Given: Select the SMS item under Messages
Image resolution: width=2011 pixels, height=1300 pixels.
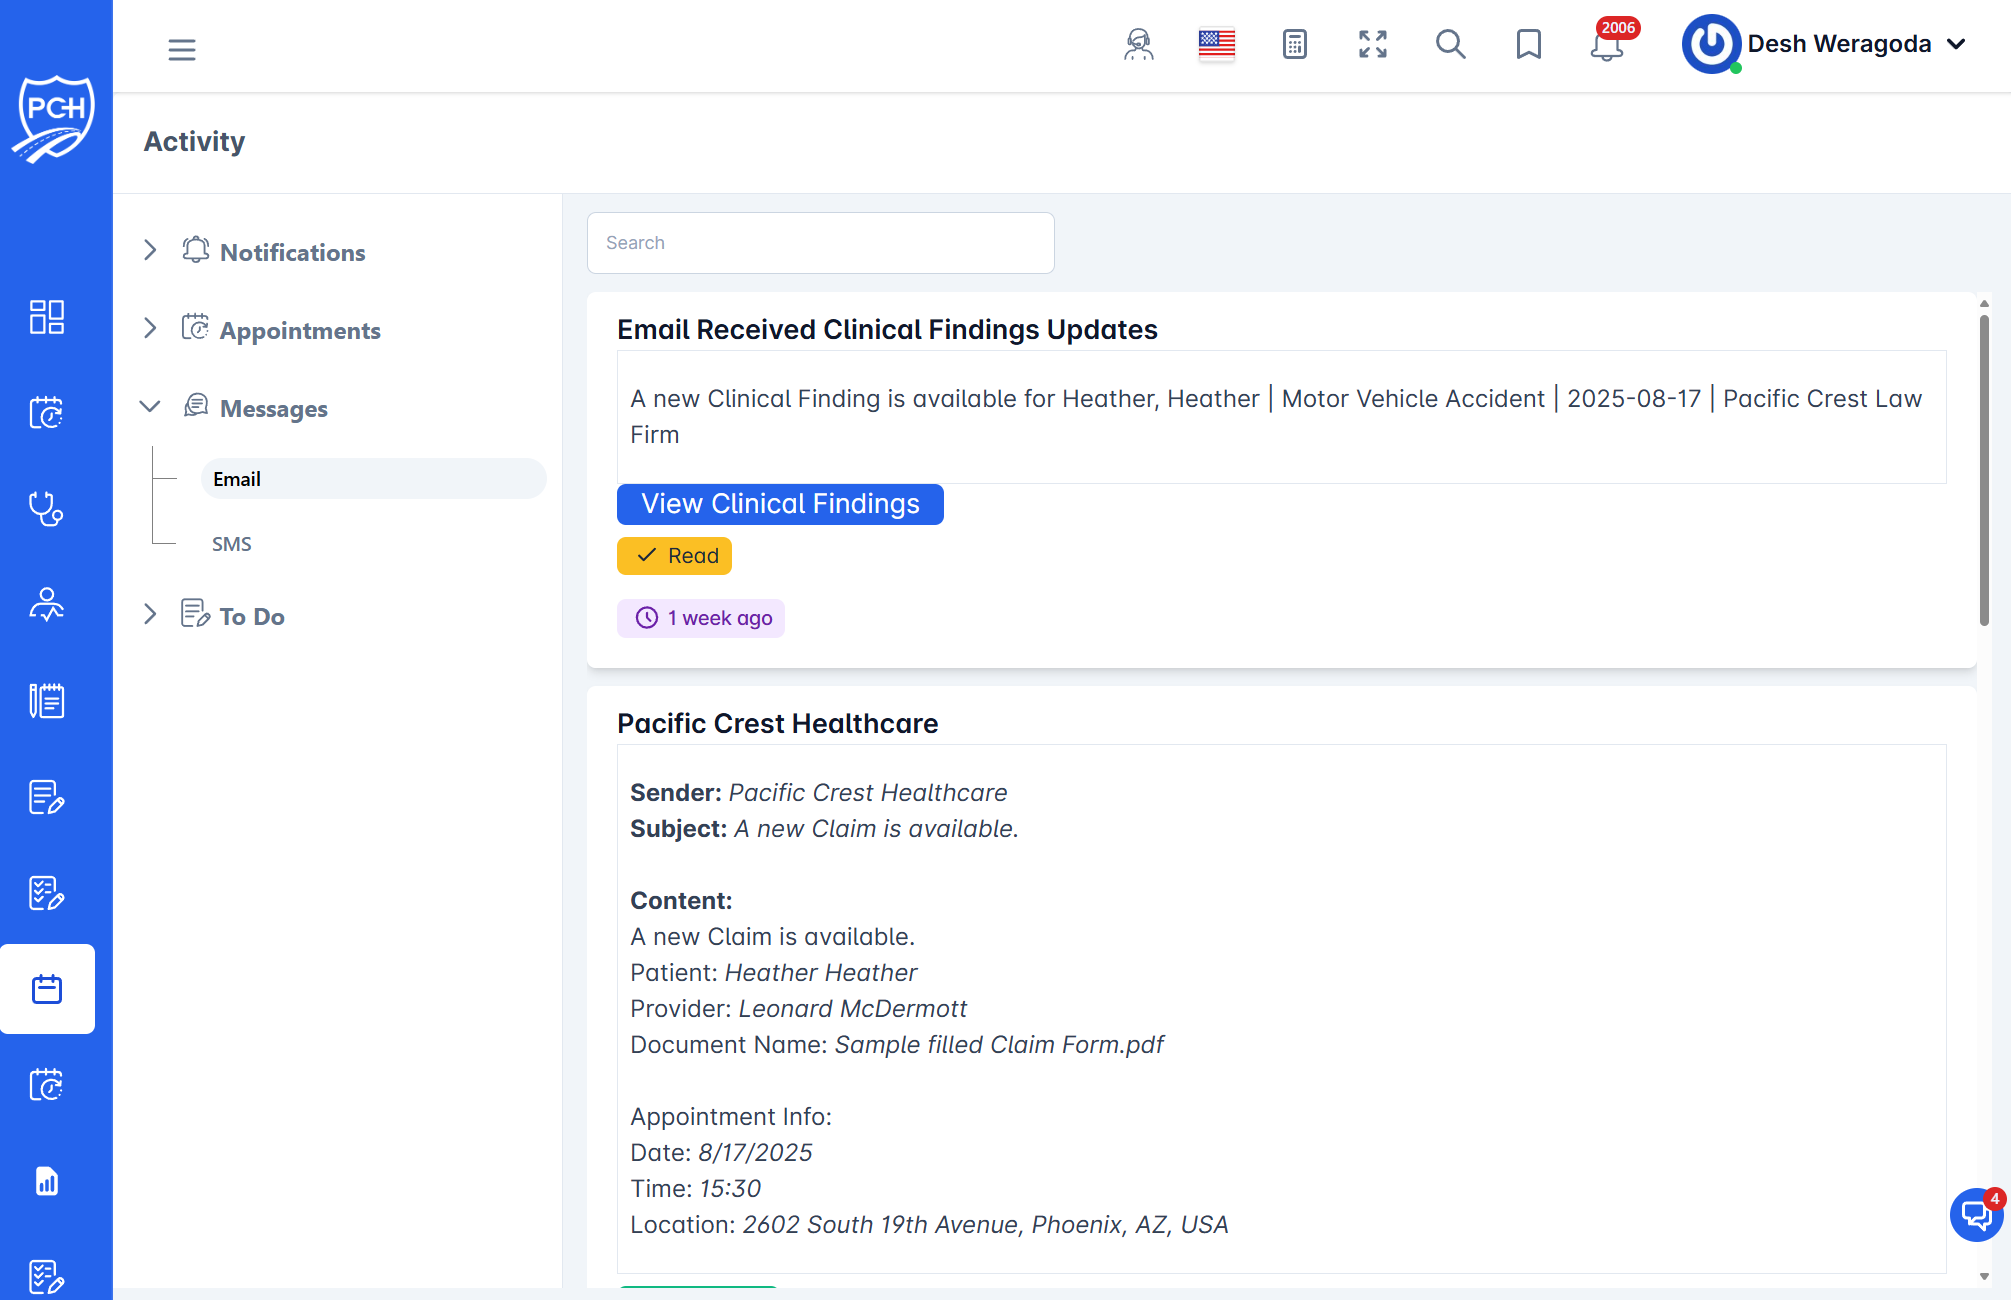Looking at the screenshot, I should 232,544.
